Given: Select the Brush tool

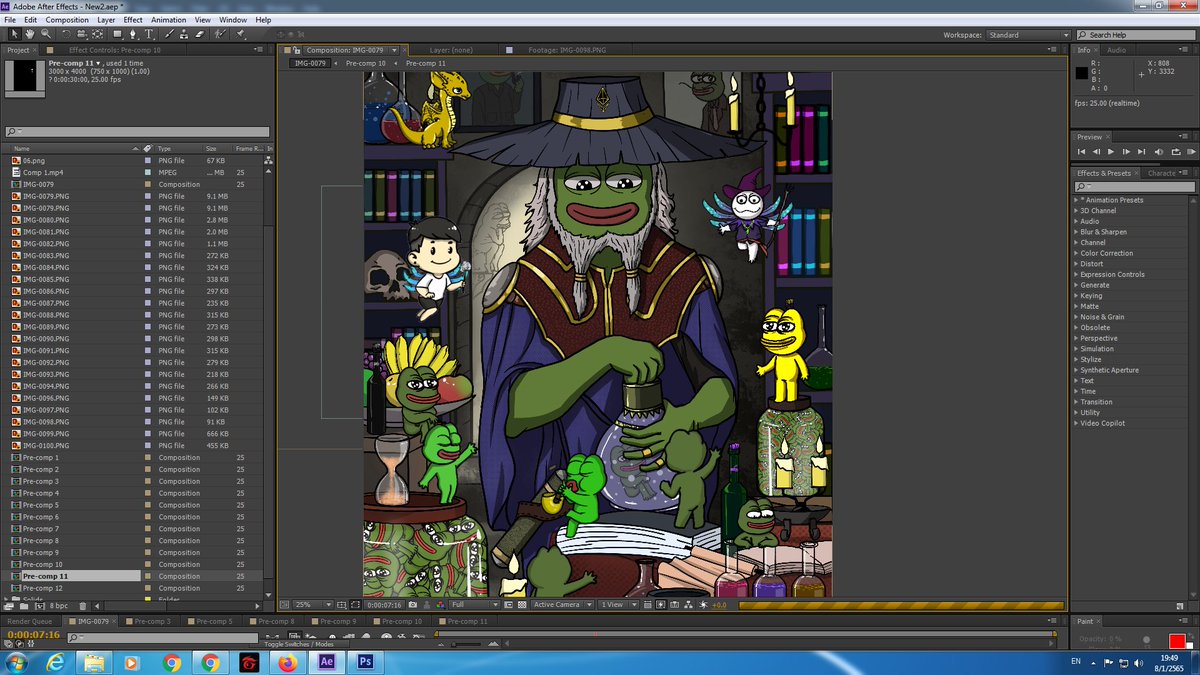Looking at the screenshot, I should tap(169, 34).
